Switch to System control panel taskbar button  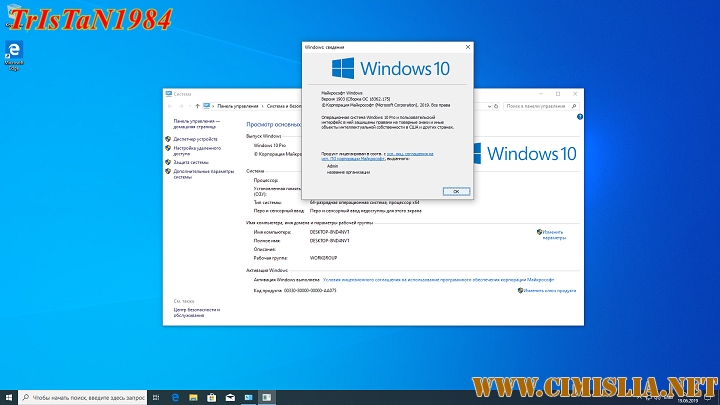[x=248, y=397]
